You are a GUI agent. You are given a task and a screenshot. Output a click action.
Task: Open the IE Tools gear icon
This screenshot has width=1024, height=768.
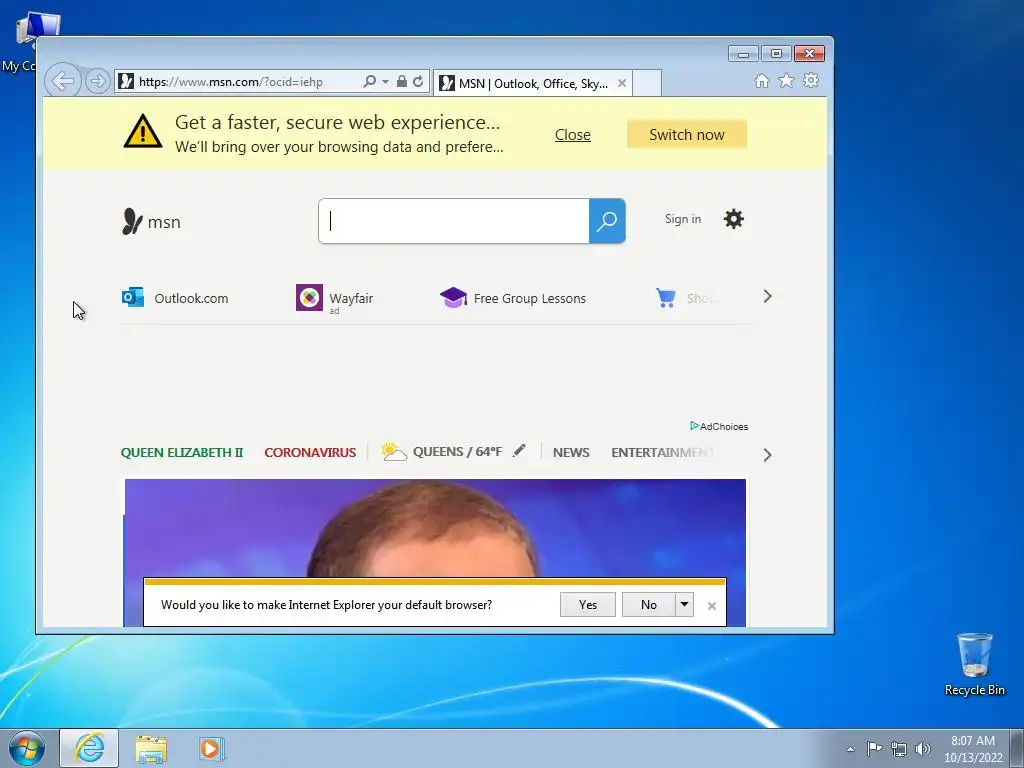click(x=811, y=80)
